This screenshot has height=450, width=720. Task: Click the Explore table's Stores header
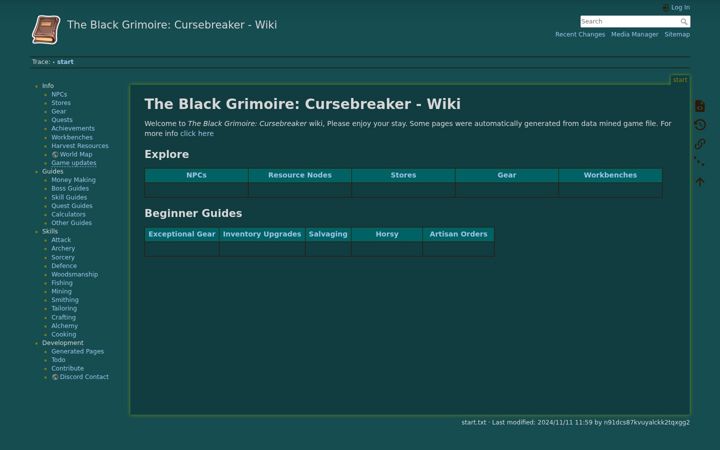[403, 175]
